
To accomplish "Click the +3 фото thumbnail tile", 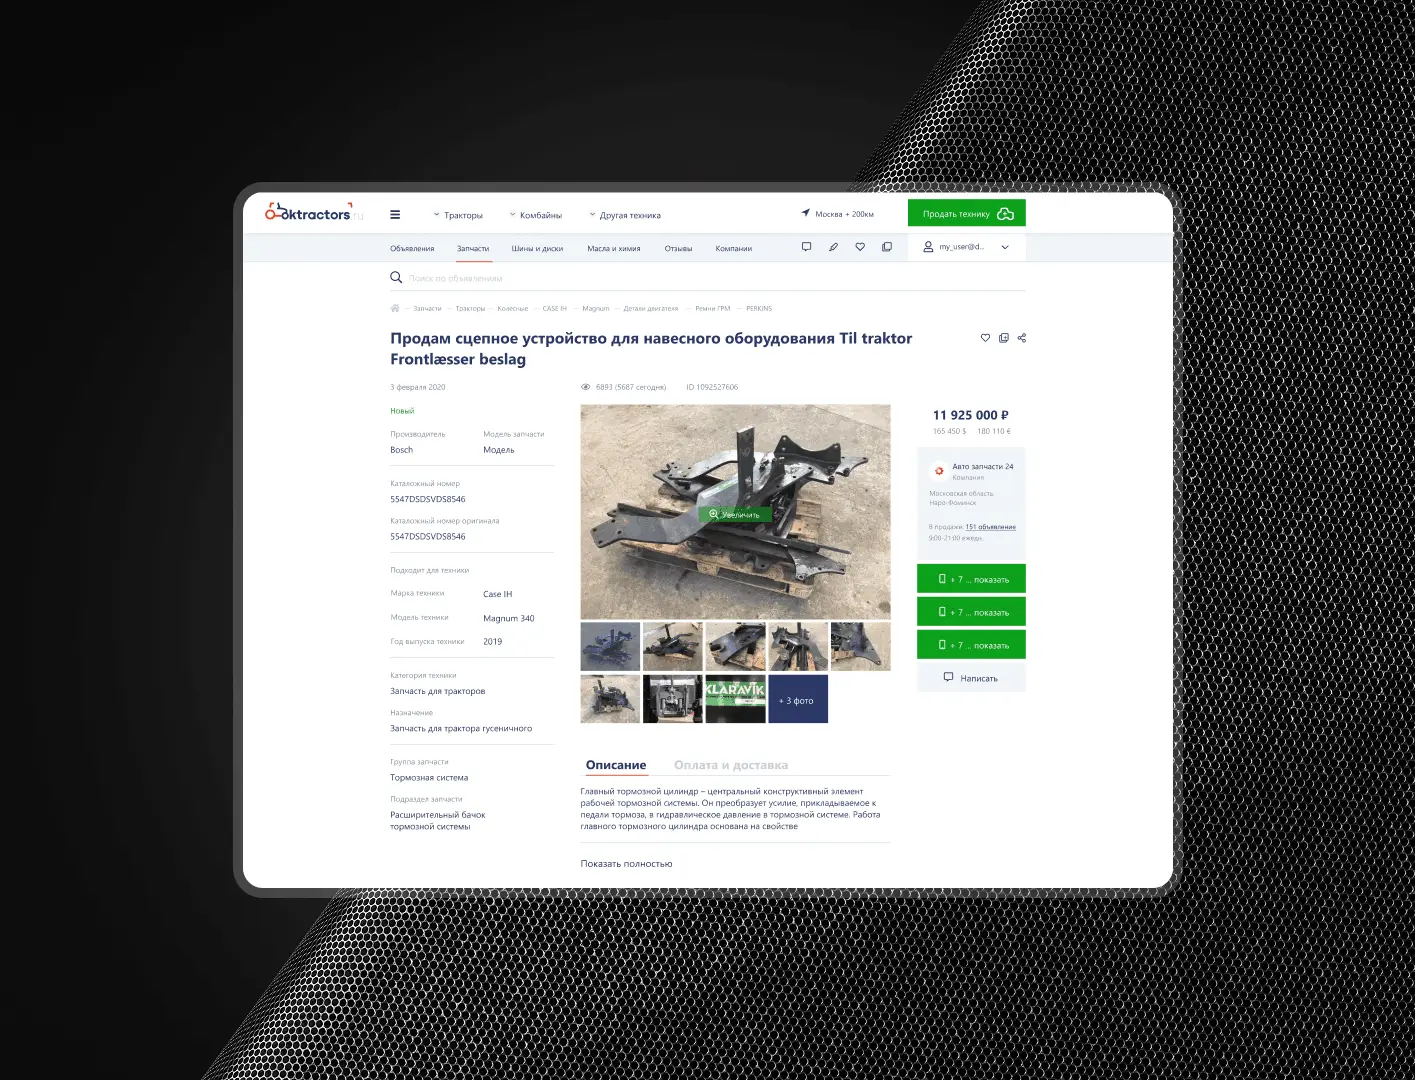I will coord(797,700).
